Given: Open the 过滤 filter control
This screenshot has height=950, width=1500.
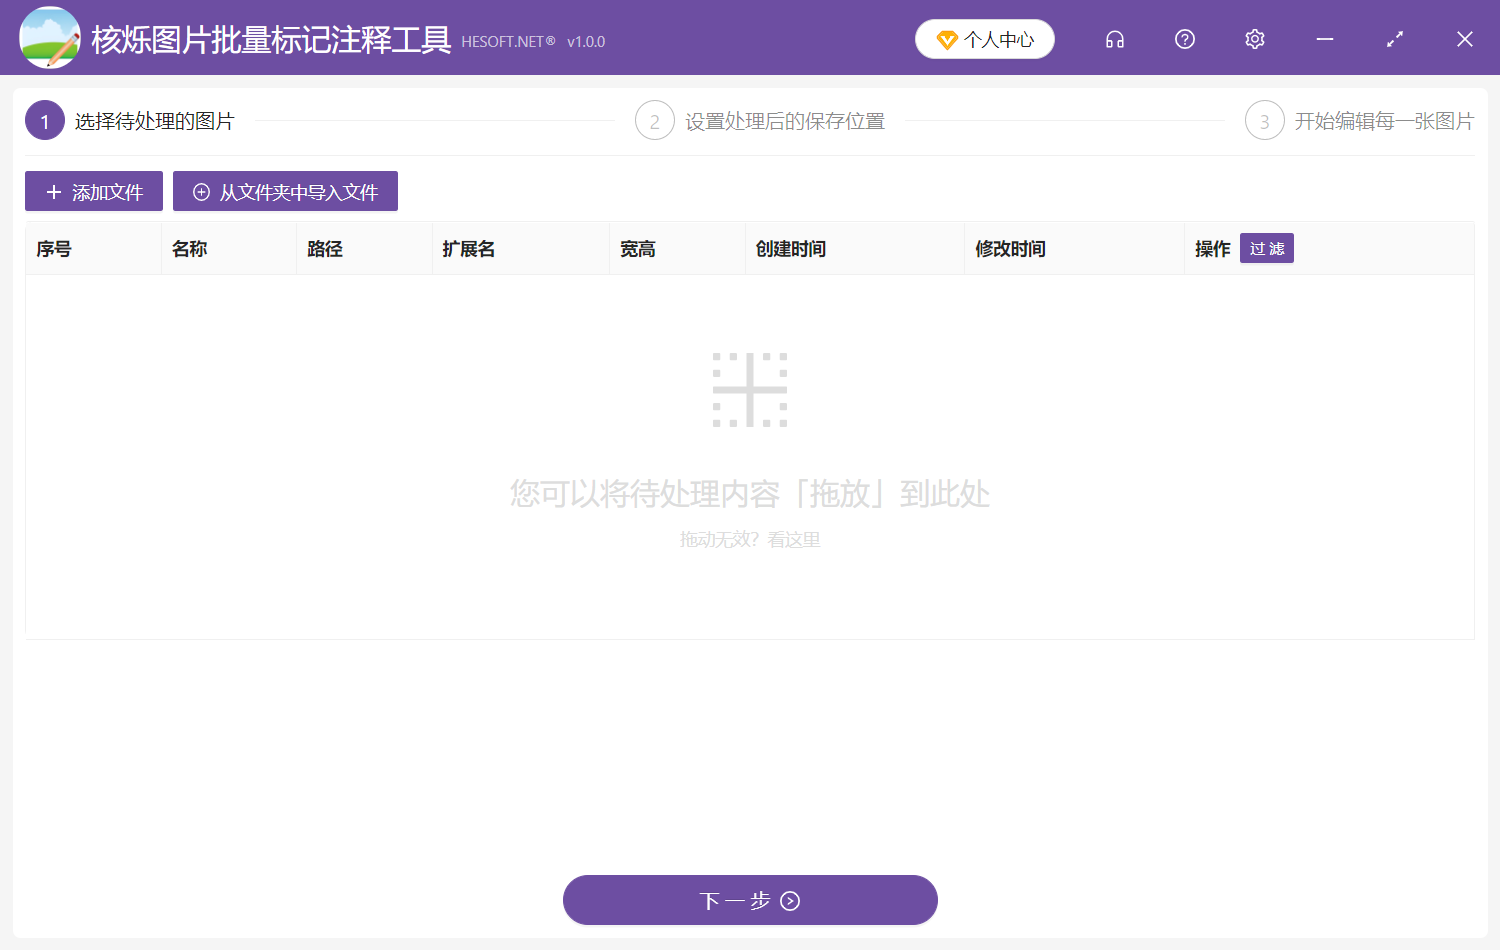Looking at the screenshot, I should pyautogui.click(x=1266, y=248).
